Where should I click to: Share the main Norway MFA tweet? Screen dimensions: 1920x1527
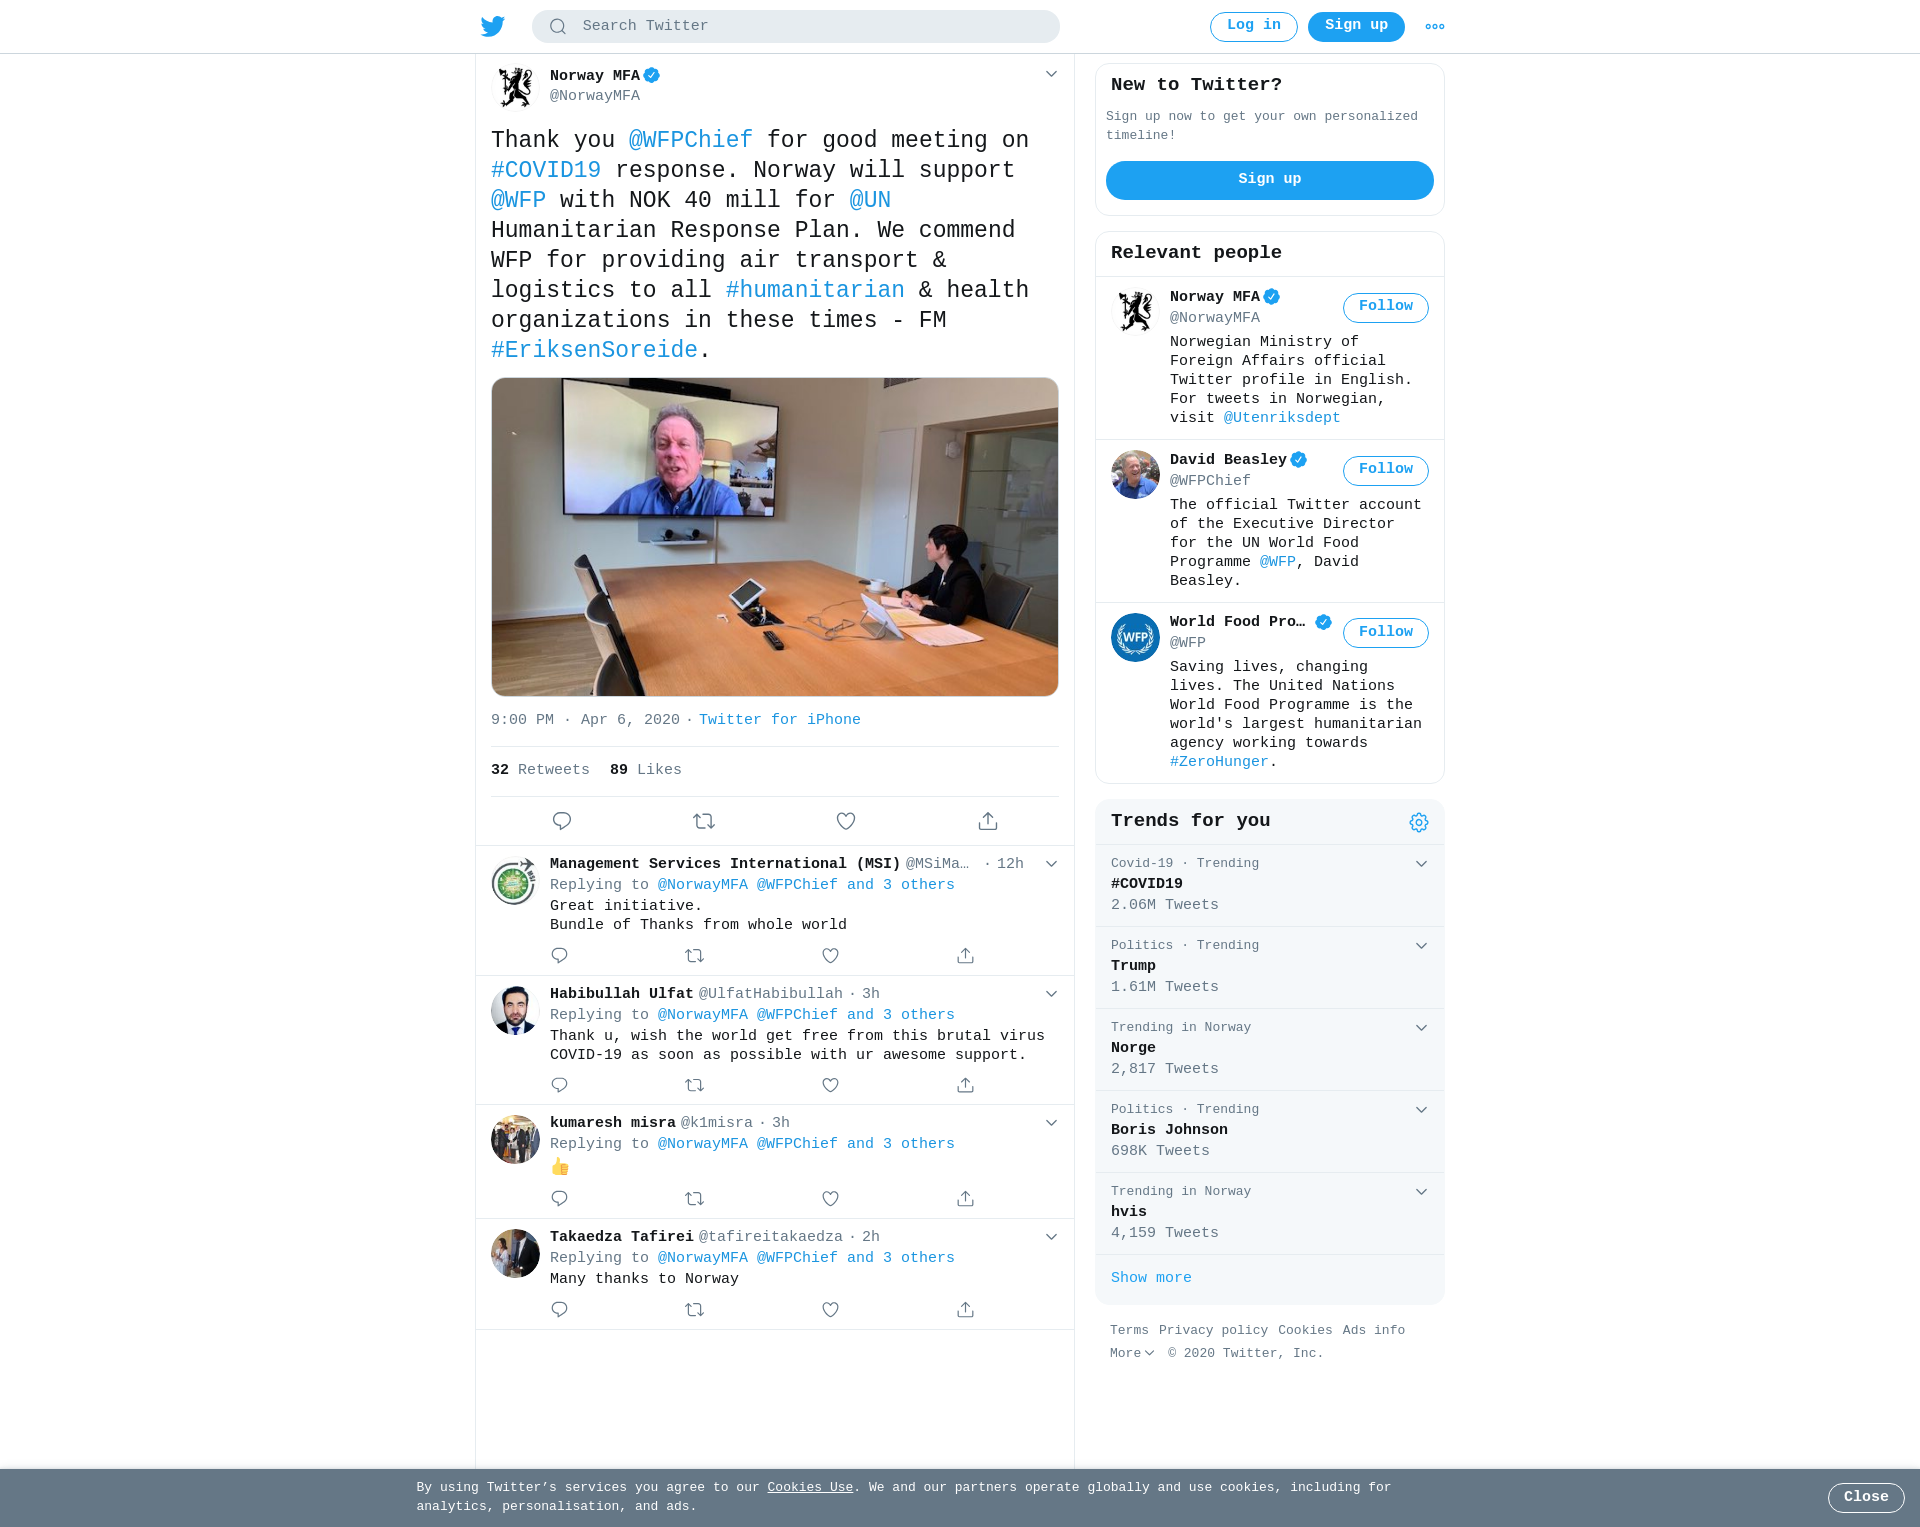tap(988, 821)
